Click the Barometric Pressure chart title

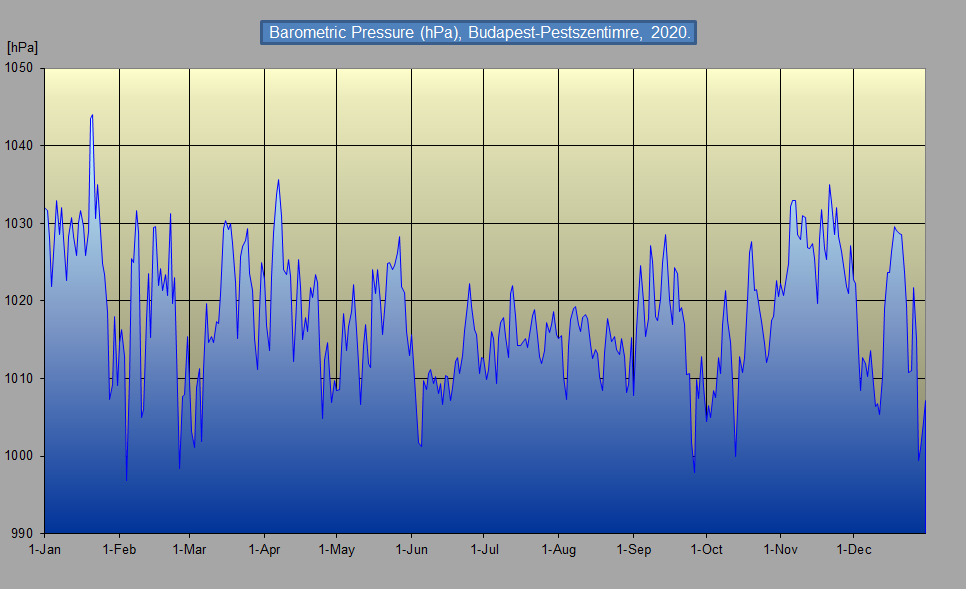coord(478,33)
